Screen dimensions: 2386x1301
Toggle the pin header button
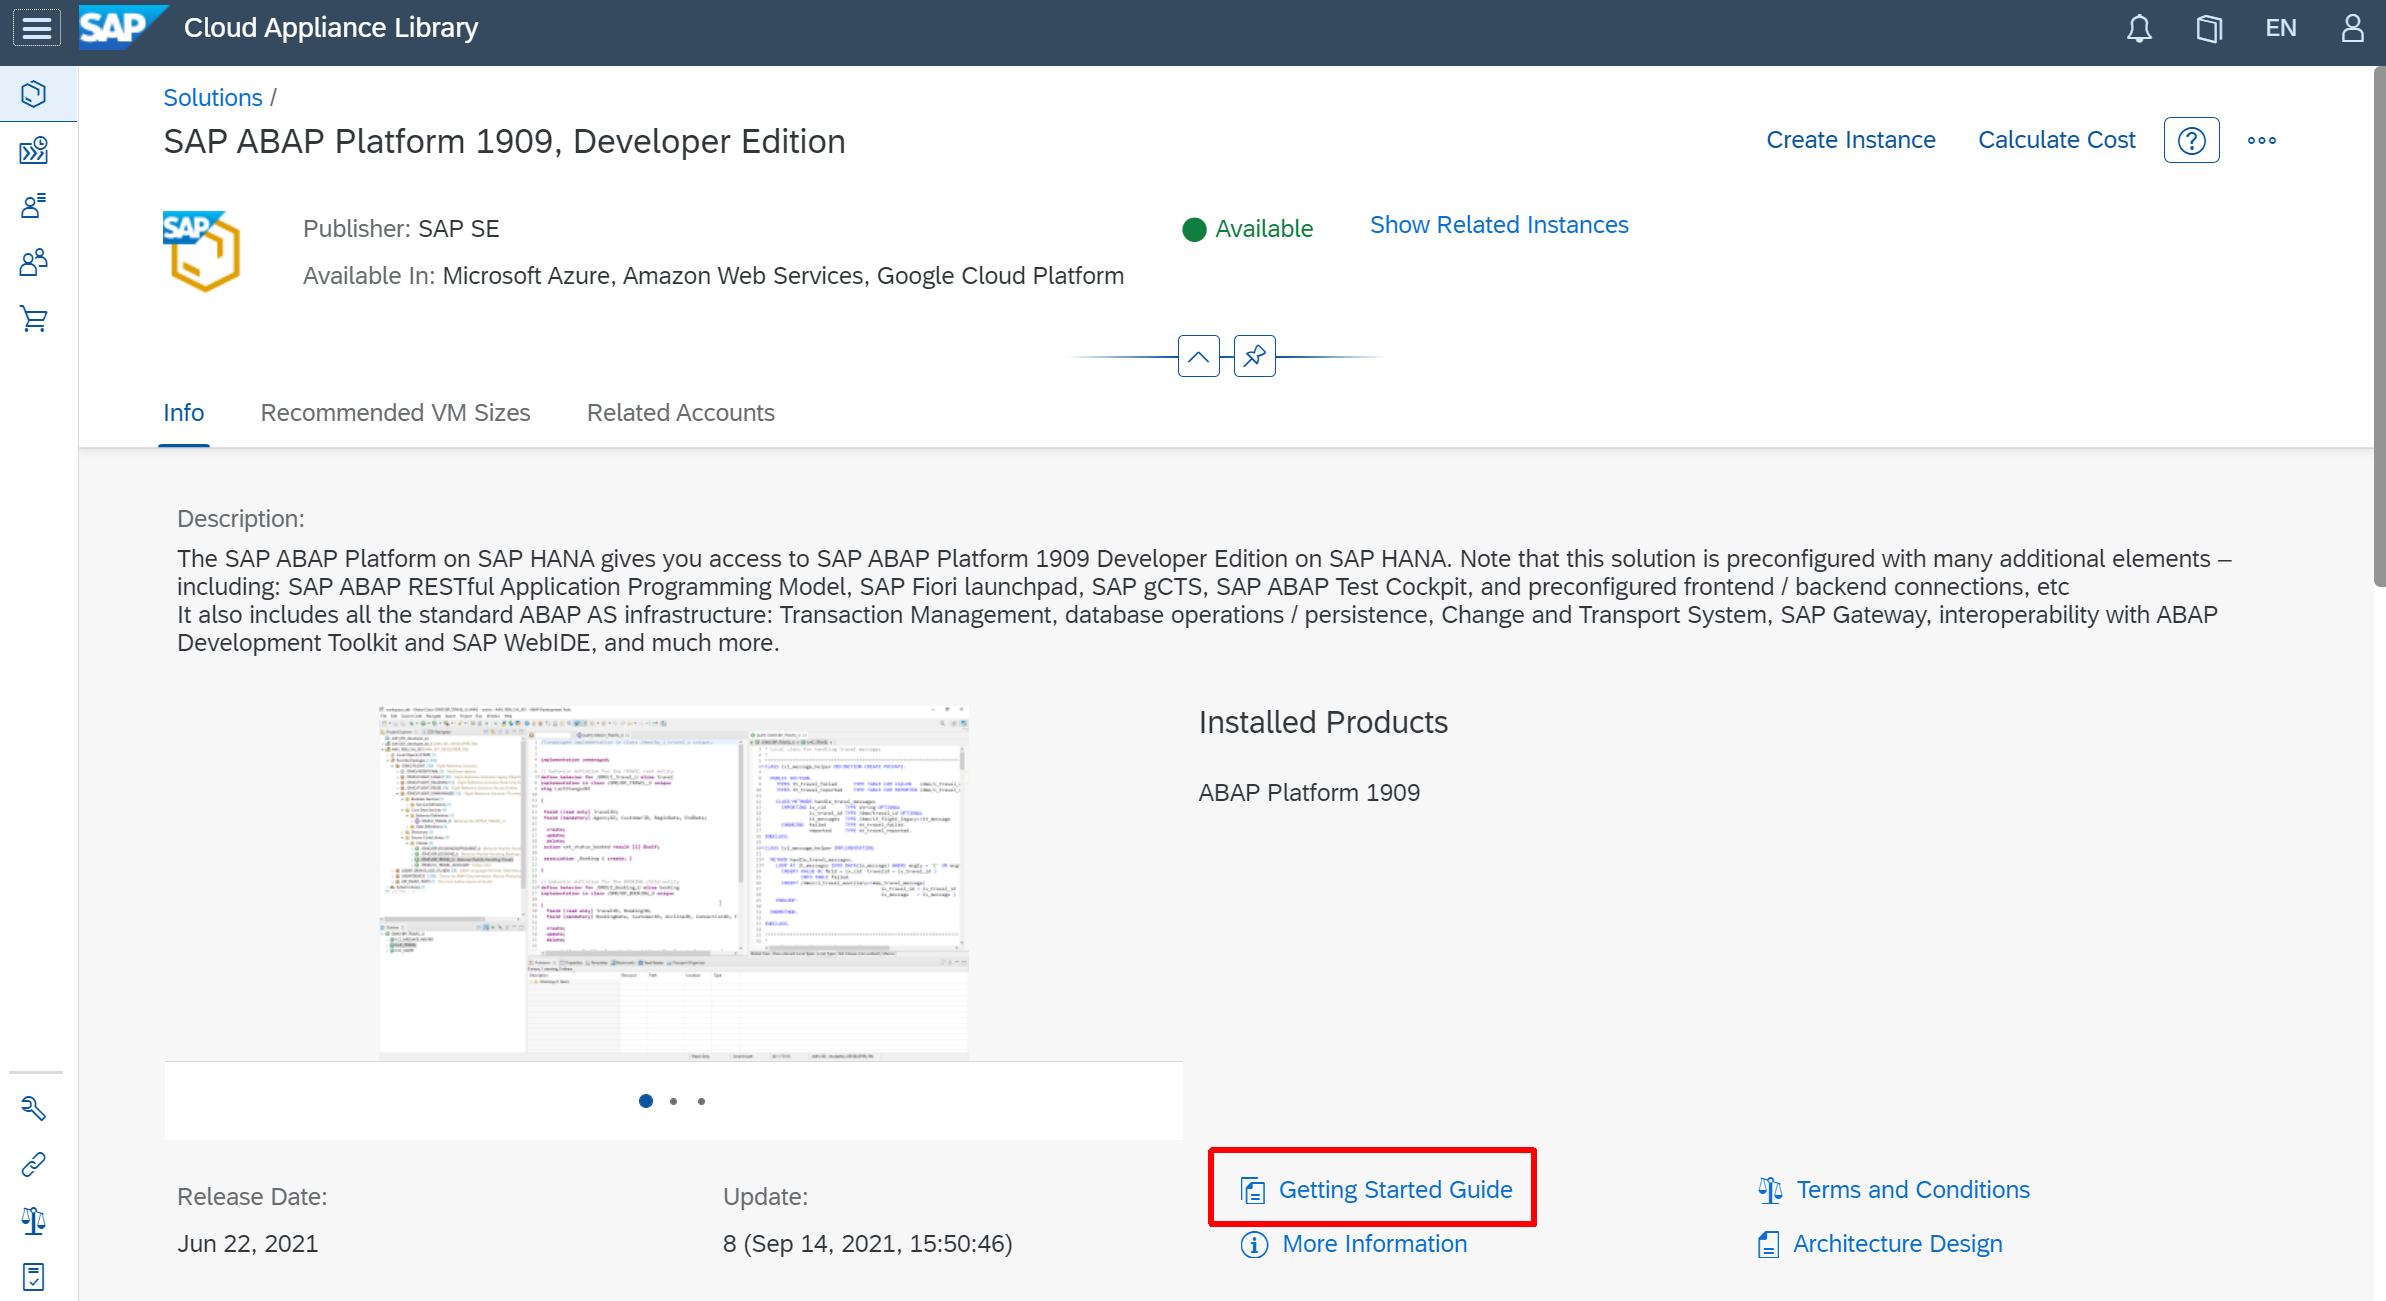1254,356
